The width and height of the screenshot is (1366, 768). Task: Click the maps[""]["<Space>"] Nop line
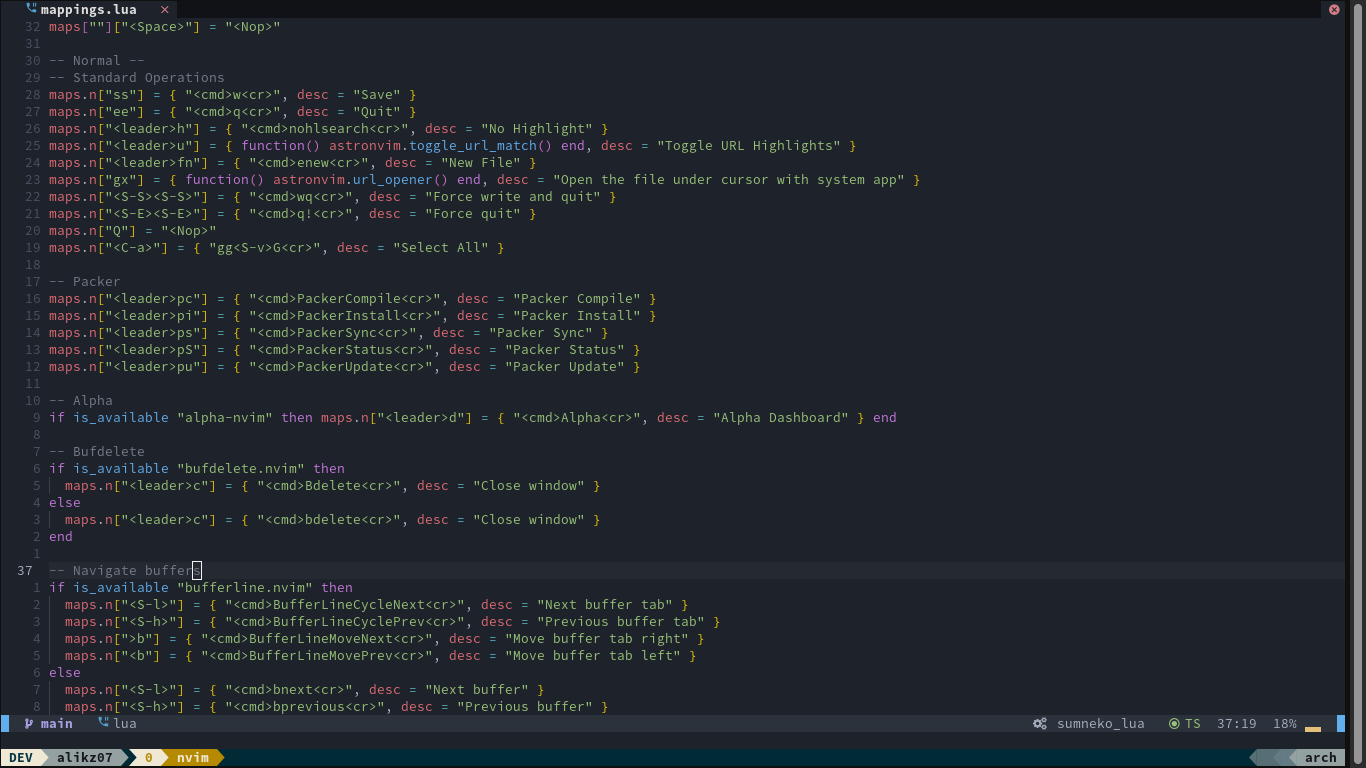tap(165, 26)
